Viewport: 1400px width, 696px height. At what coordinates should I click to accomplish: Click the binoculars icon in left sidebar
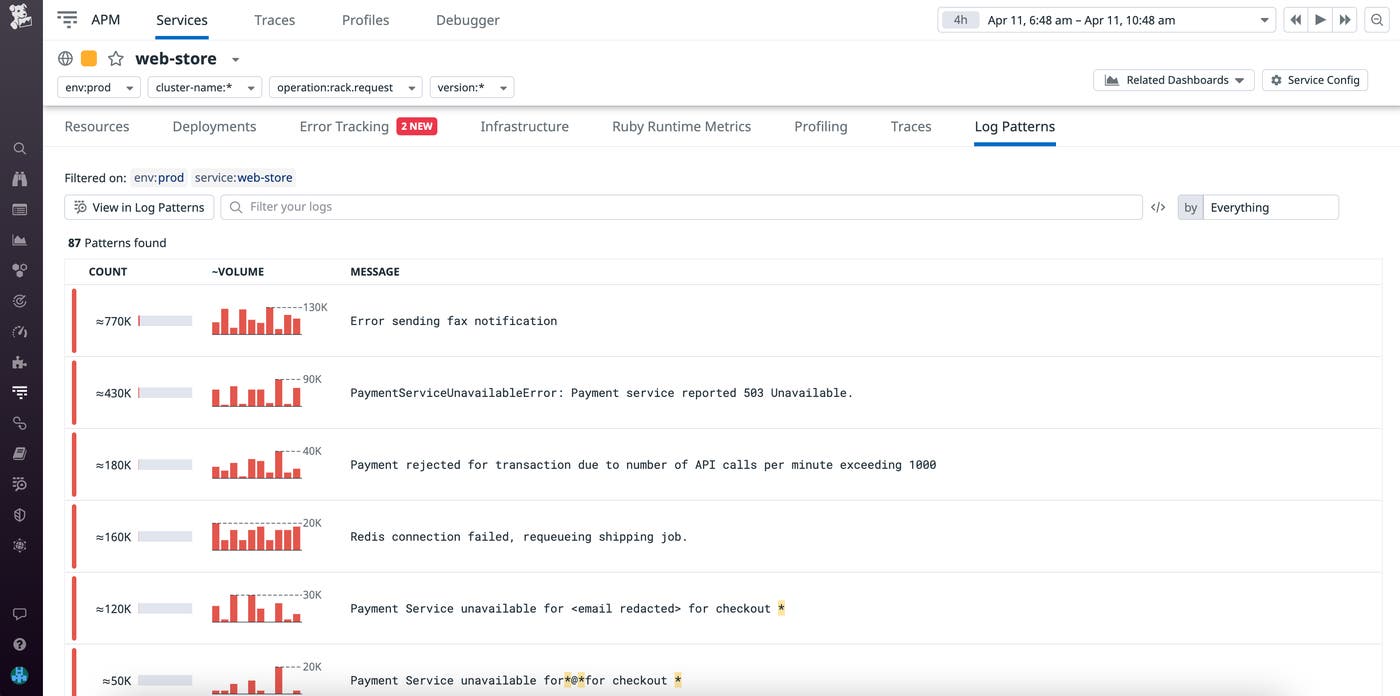point(19,179)
